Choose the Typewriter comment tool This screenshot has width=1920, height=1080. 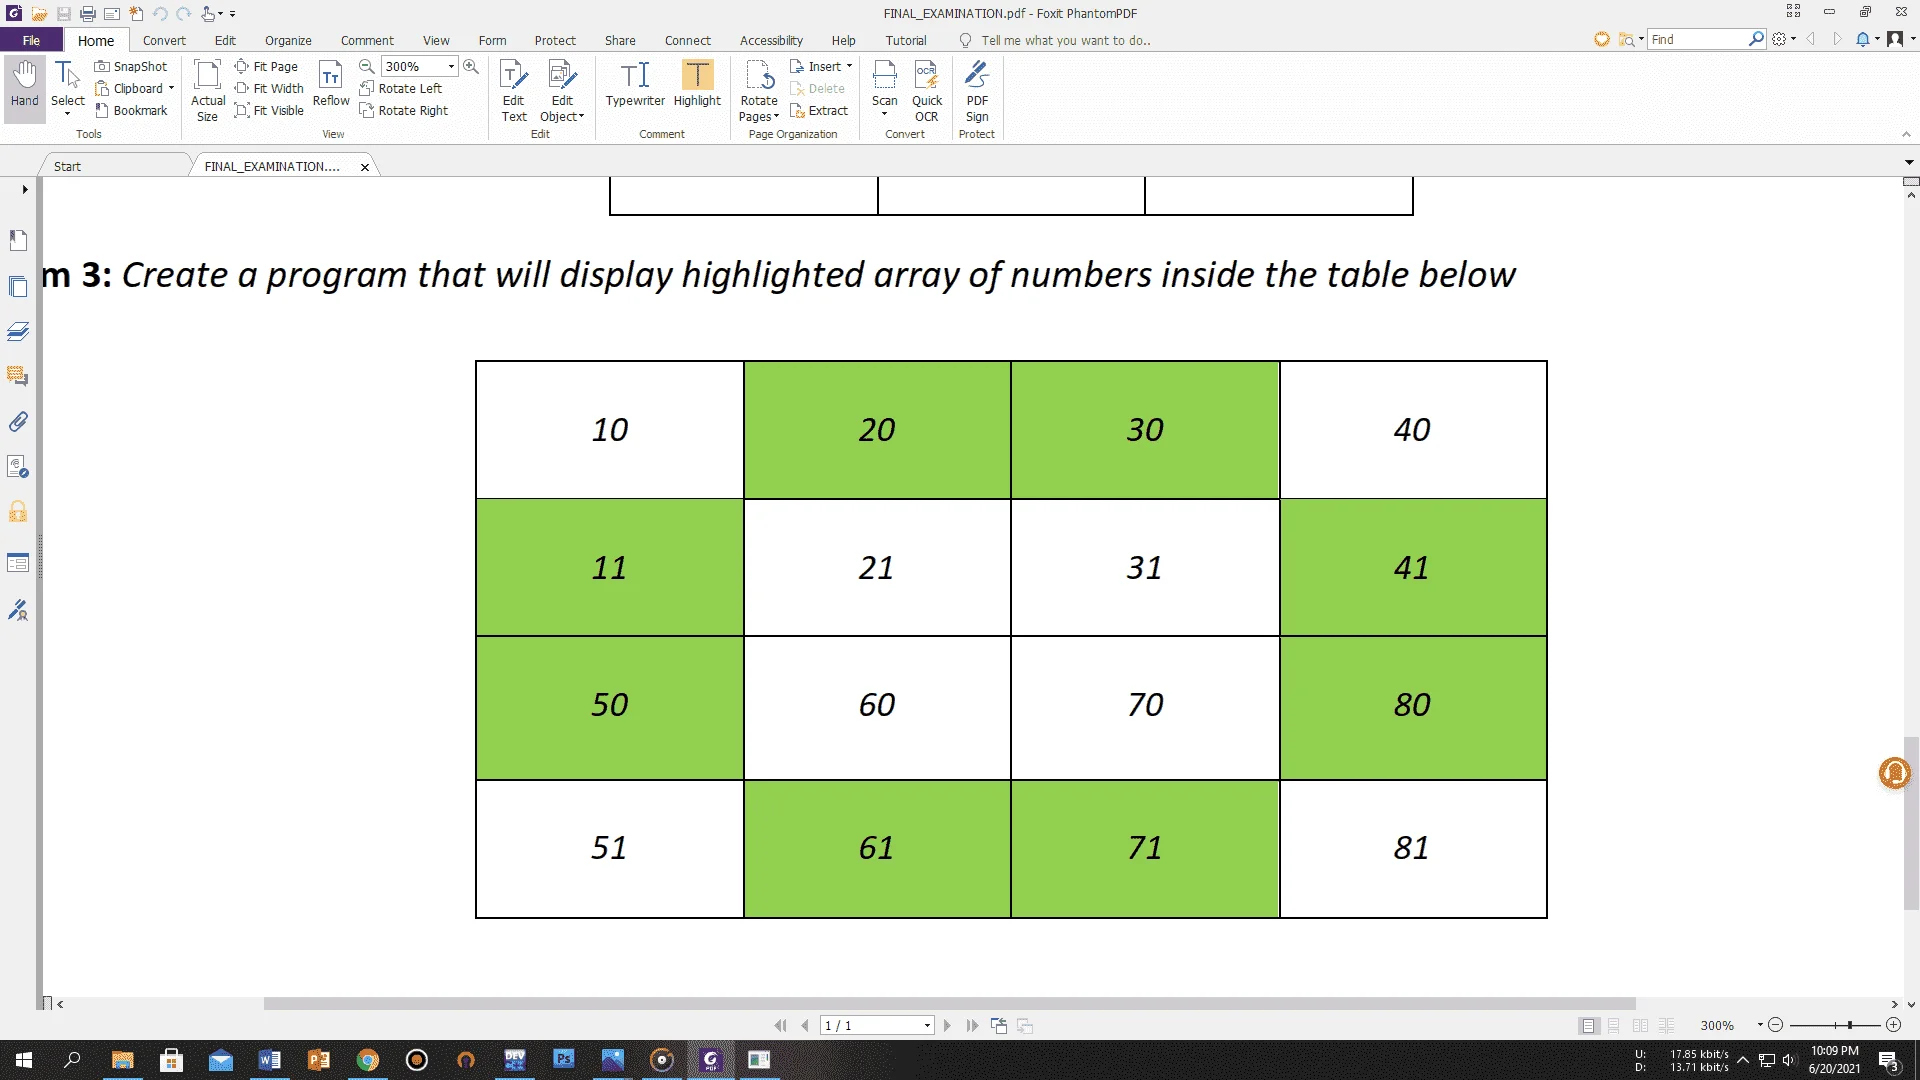click(635, 84)
